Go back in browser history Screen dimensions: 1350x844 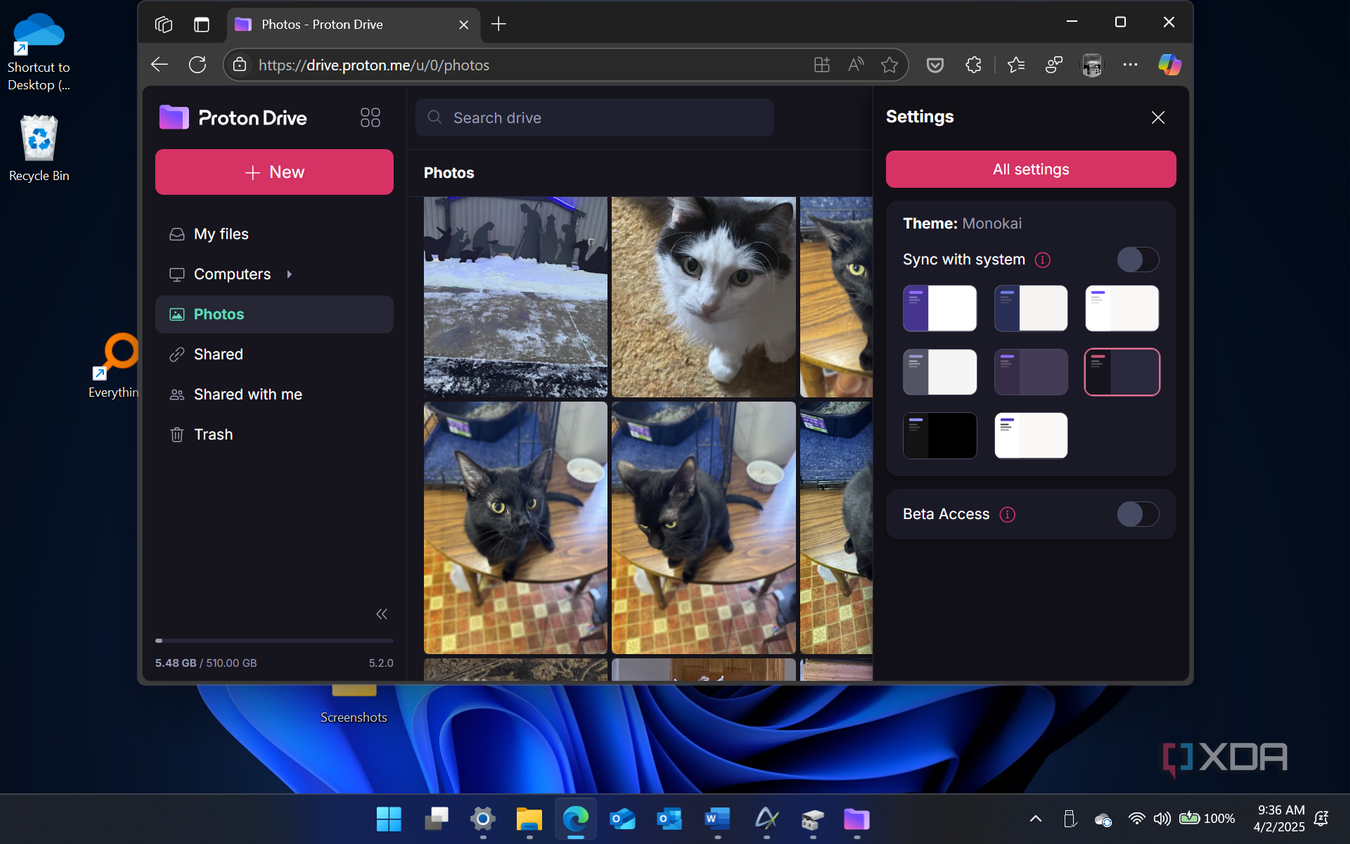coord(160,65)
